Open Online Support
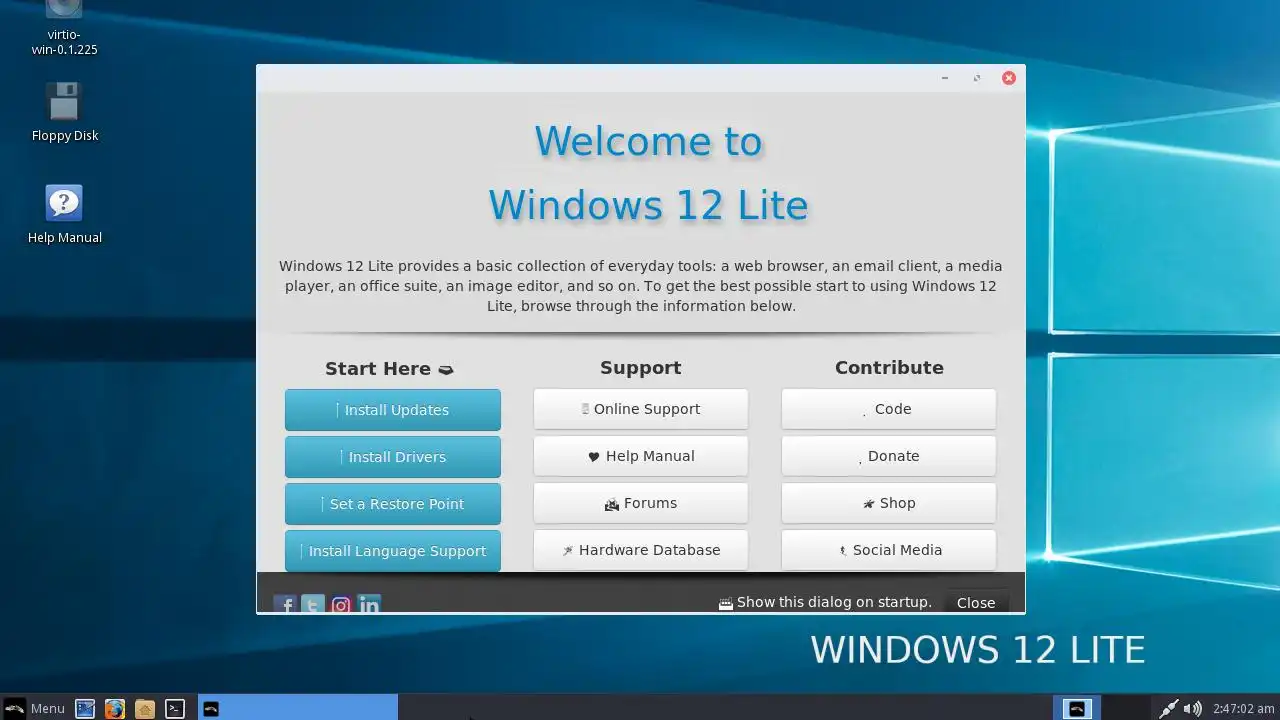This screenshot has height=720, width=1280. (641, 409)
